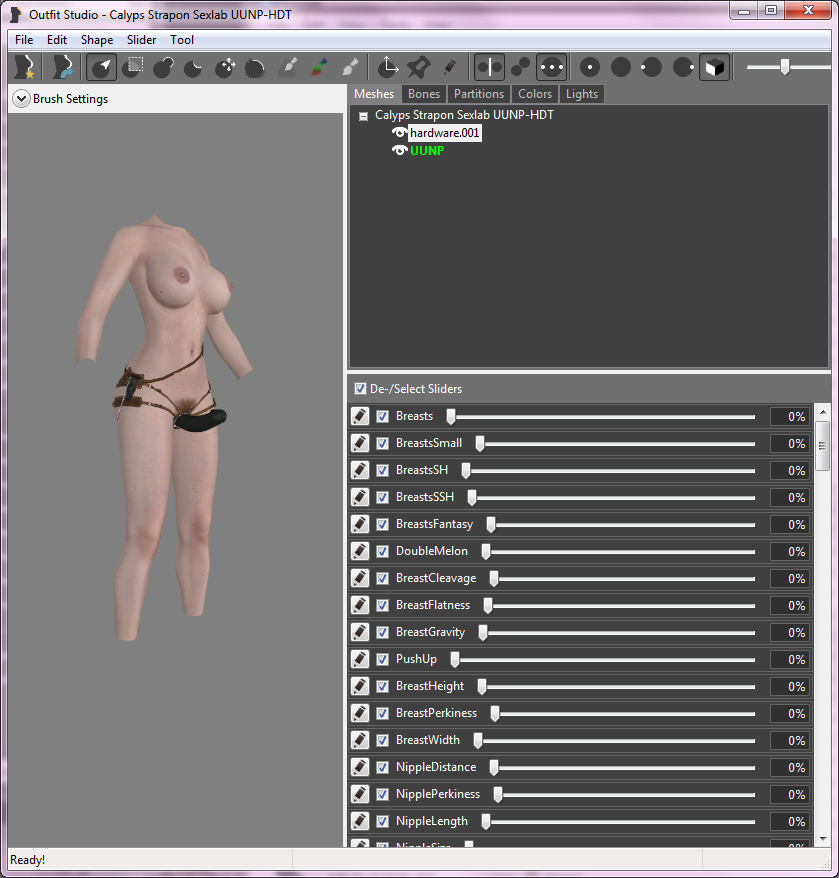Switch to the Colors tab
Image resolution: width=839 pixels, height=878 pixels.
tap(535, 94)
